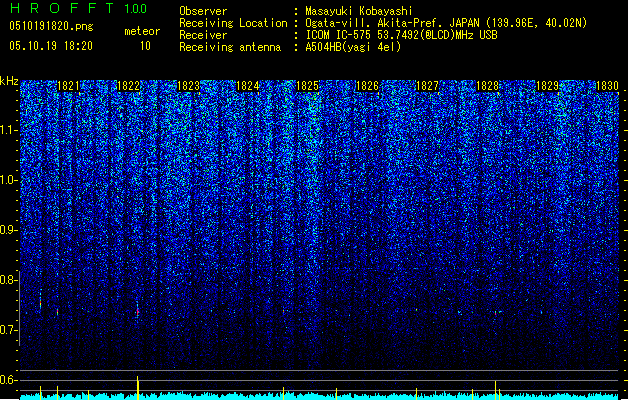Click the 1822 time marker

128,86
